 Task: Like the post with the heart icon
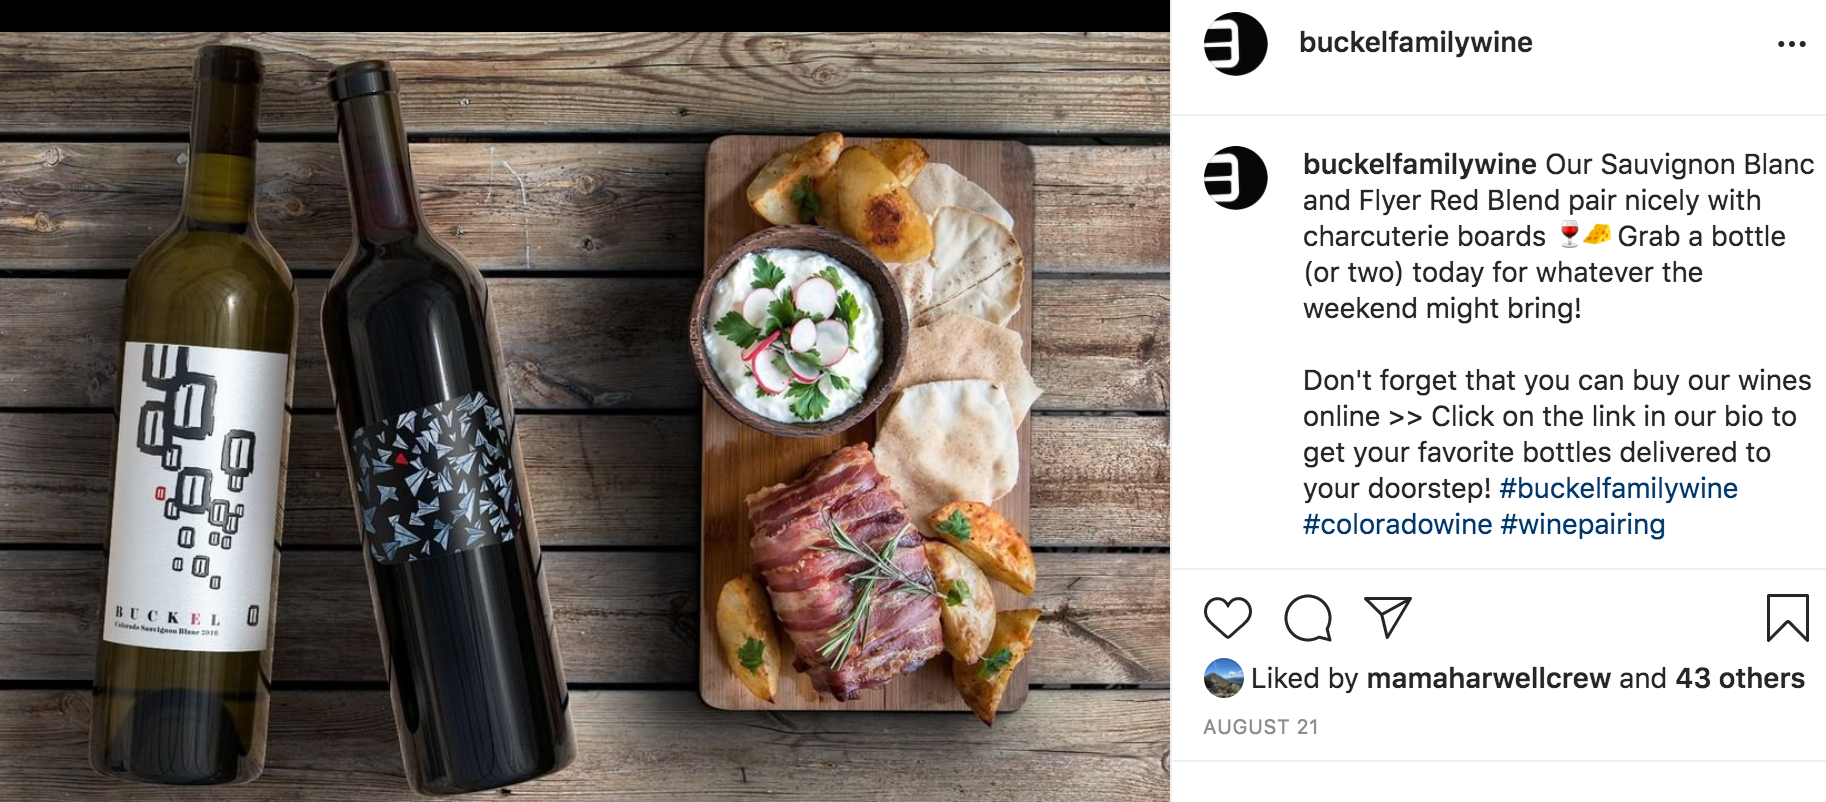pyautogui.click(x=1227, y=617)
